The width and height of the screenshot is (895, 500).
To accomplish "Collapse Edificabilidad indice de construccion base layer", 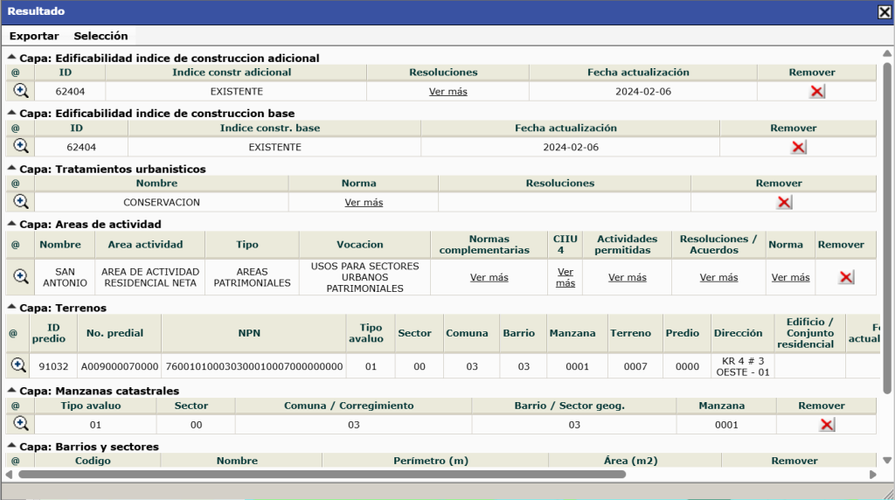I will pos(11,112).
